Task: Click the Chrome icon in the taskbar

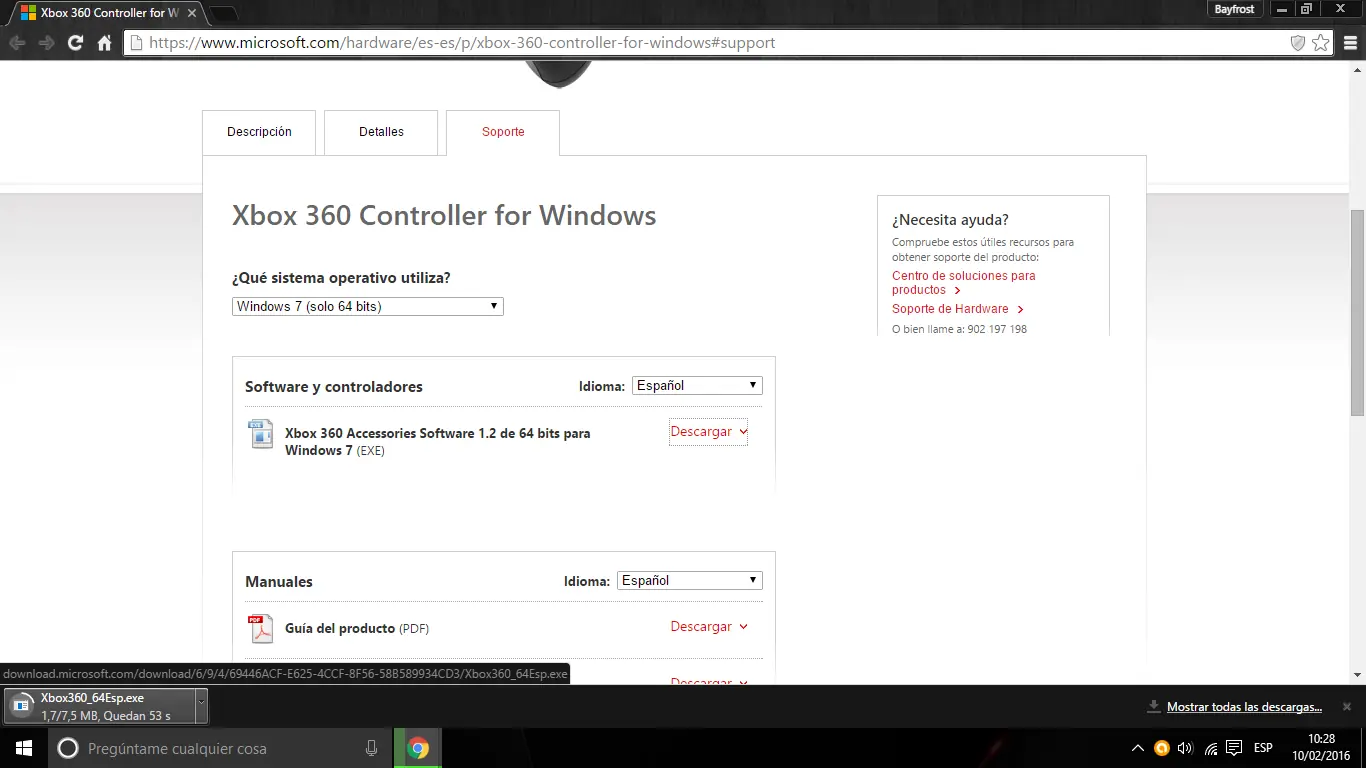Action: tap(418, 748)
